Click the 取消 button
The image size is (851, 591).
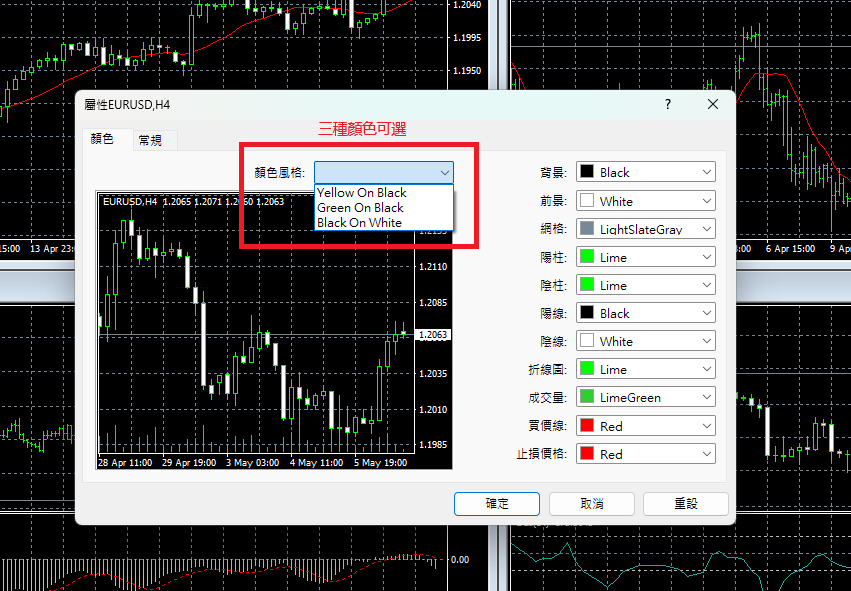592,504
